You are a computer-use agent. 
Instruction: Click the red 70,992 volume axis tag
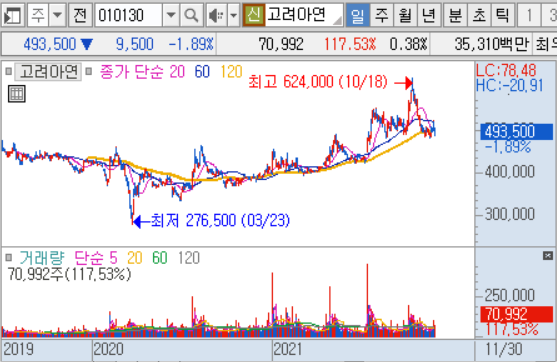coord(517,314)
